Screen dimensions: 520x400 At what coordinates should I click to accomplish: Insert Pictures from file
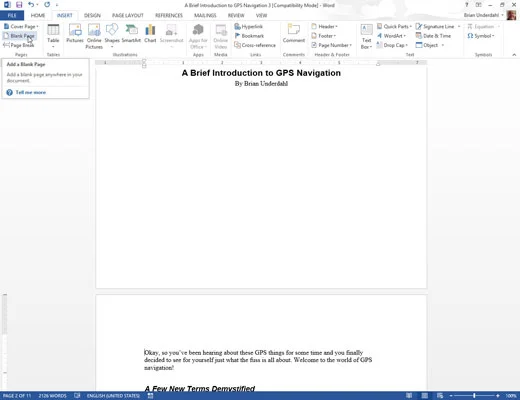(x=75, y=33)
